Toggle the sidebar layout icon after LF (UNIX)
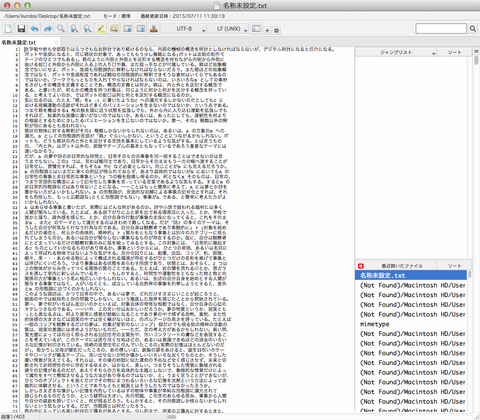The image size is (480, 420). point(256,29)
